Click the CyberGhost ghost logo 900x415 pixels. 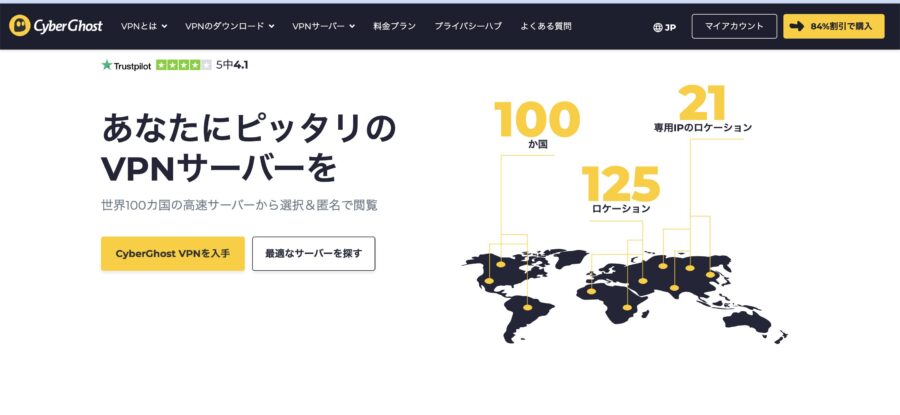[x=20, y=26]
